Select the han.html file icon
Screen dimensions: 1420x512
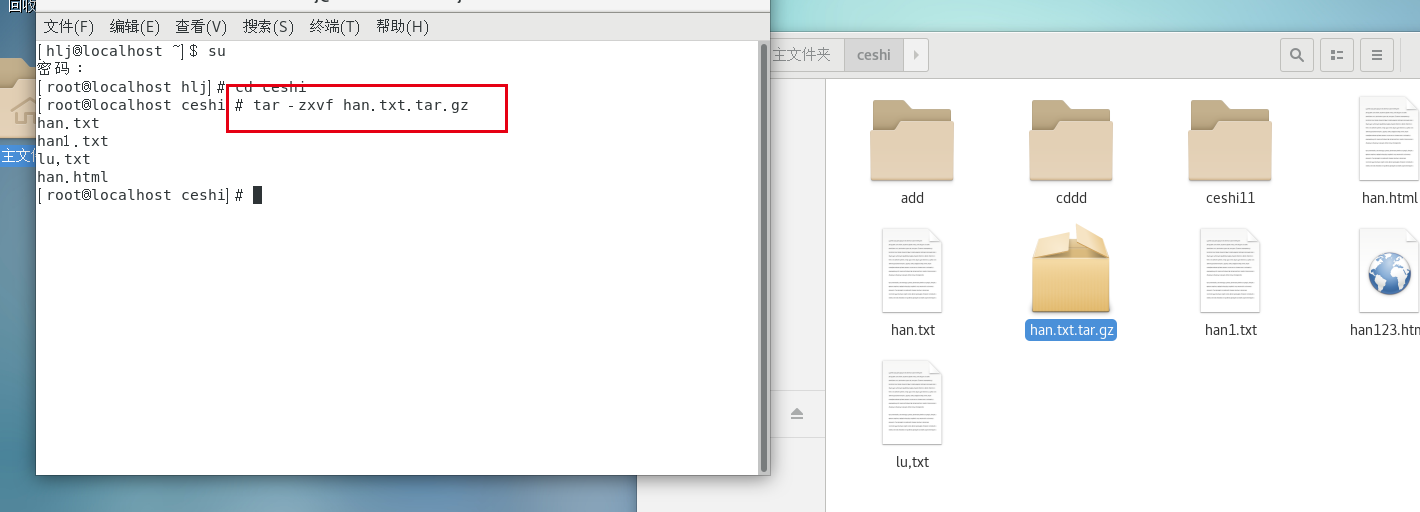(x=1389, y=139)
